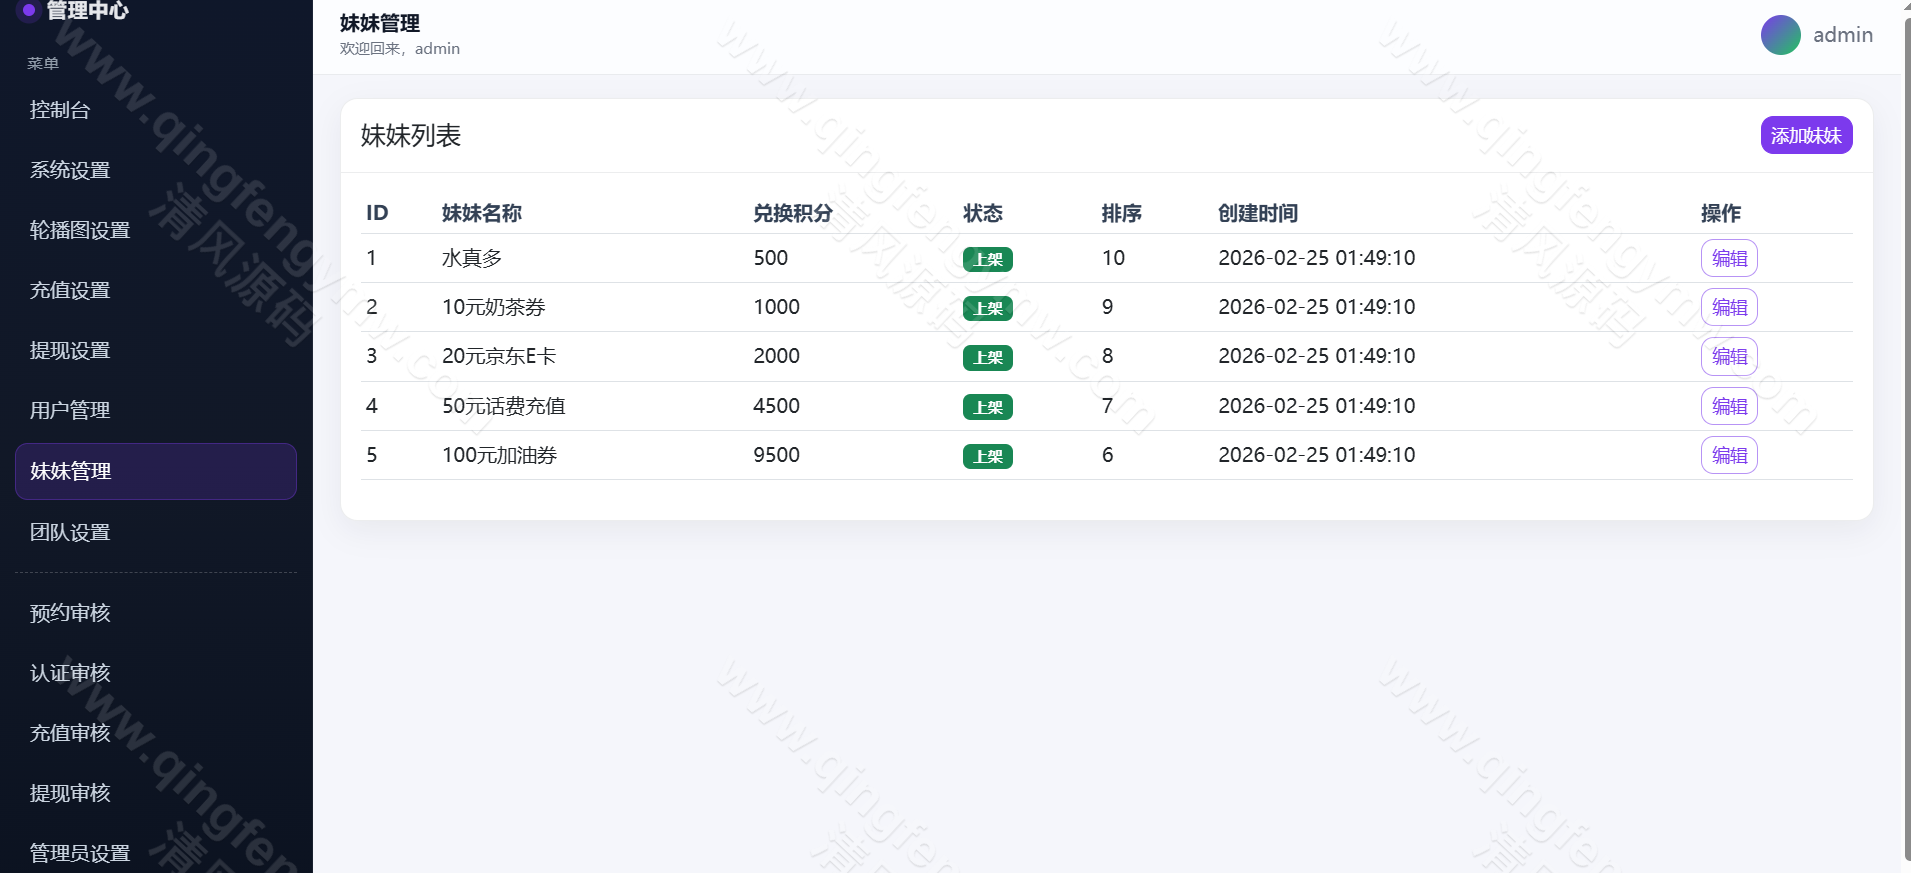Click the 妹妹管理 page heading
This screenshot has width=1911, height=873.
(380, 23)
